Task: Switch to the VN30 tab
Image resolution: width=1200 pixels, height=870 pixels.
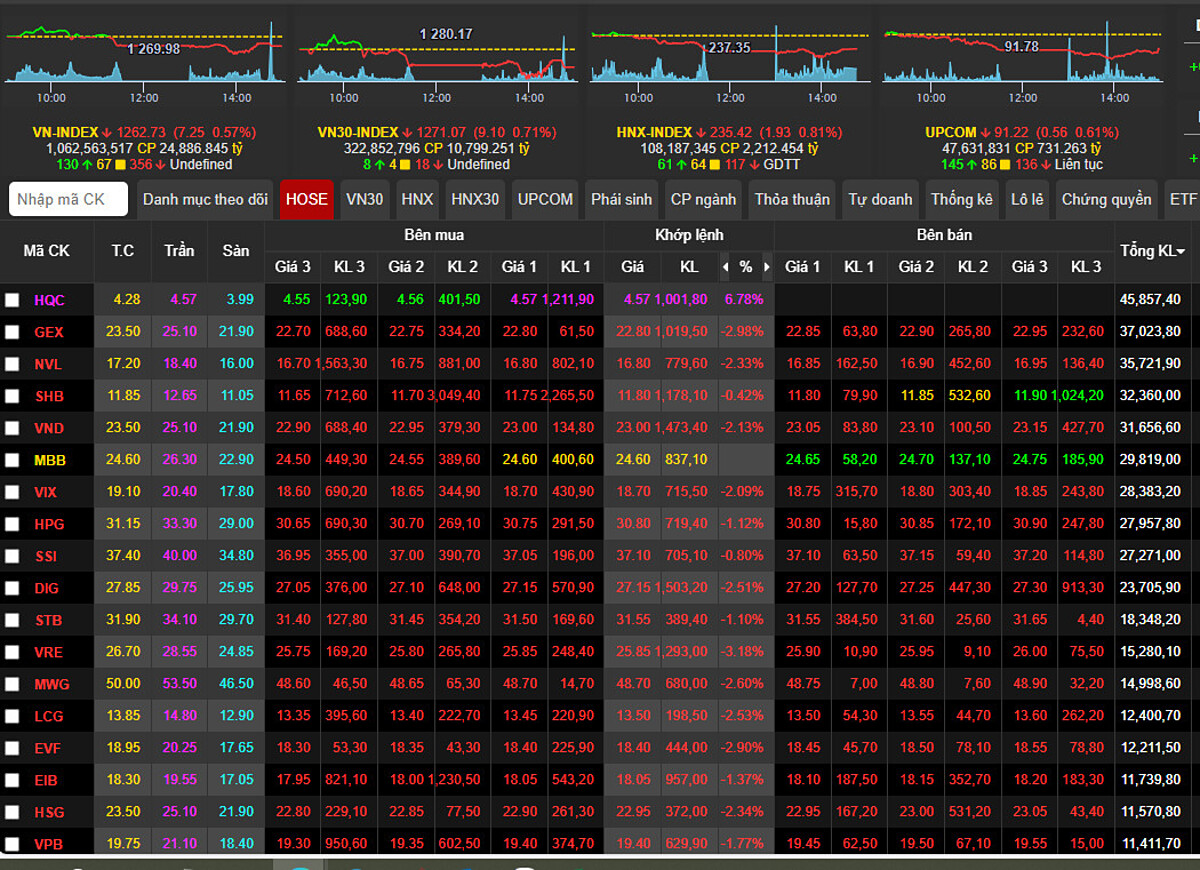Action: pos(364,199)
